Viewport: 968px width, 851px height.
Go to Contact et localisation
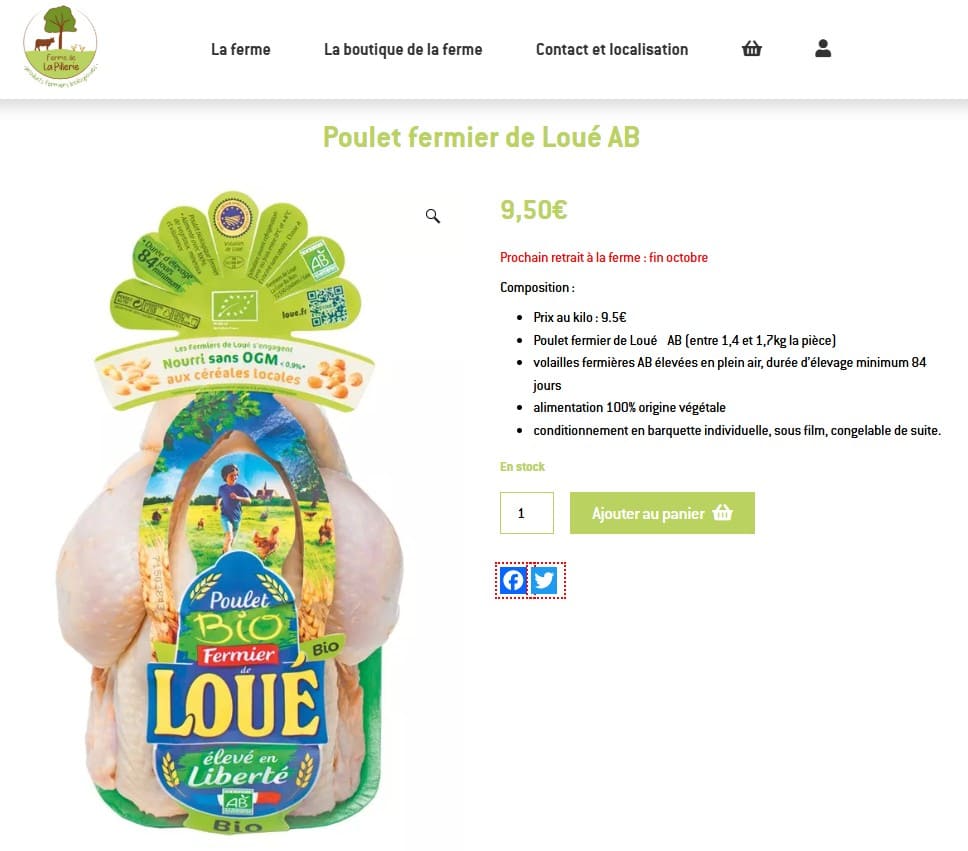(612, 49)
